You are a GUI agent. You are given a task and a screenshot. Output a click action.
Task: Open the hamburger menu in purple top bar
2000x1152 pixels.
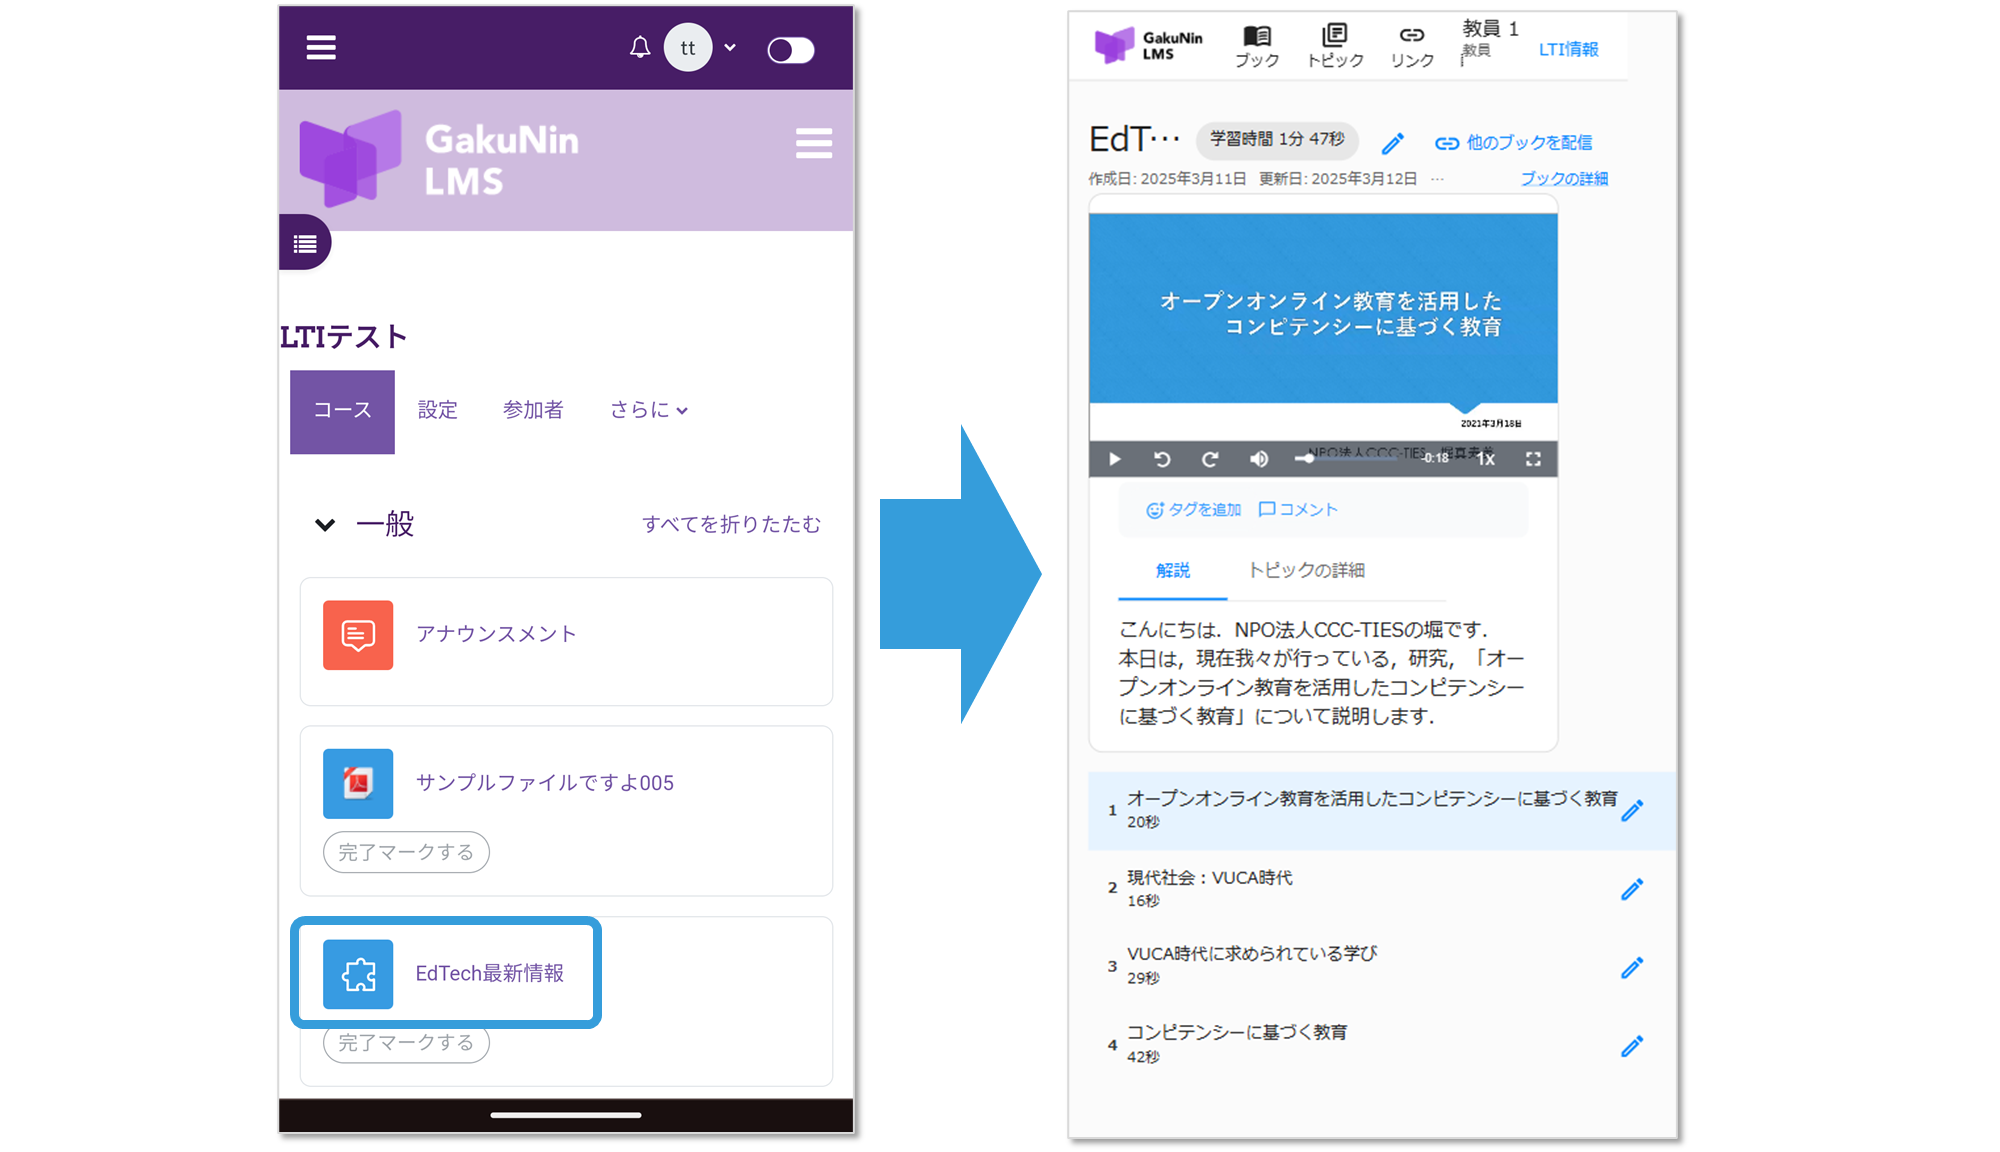pyautogui.click(x=321, y=48)
